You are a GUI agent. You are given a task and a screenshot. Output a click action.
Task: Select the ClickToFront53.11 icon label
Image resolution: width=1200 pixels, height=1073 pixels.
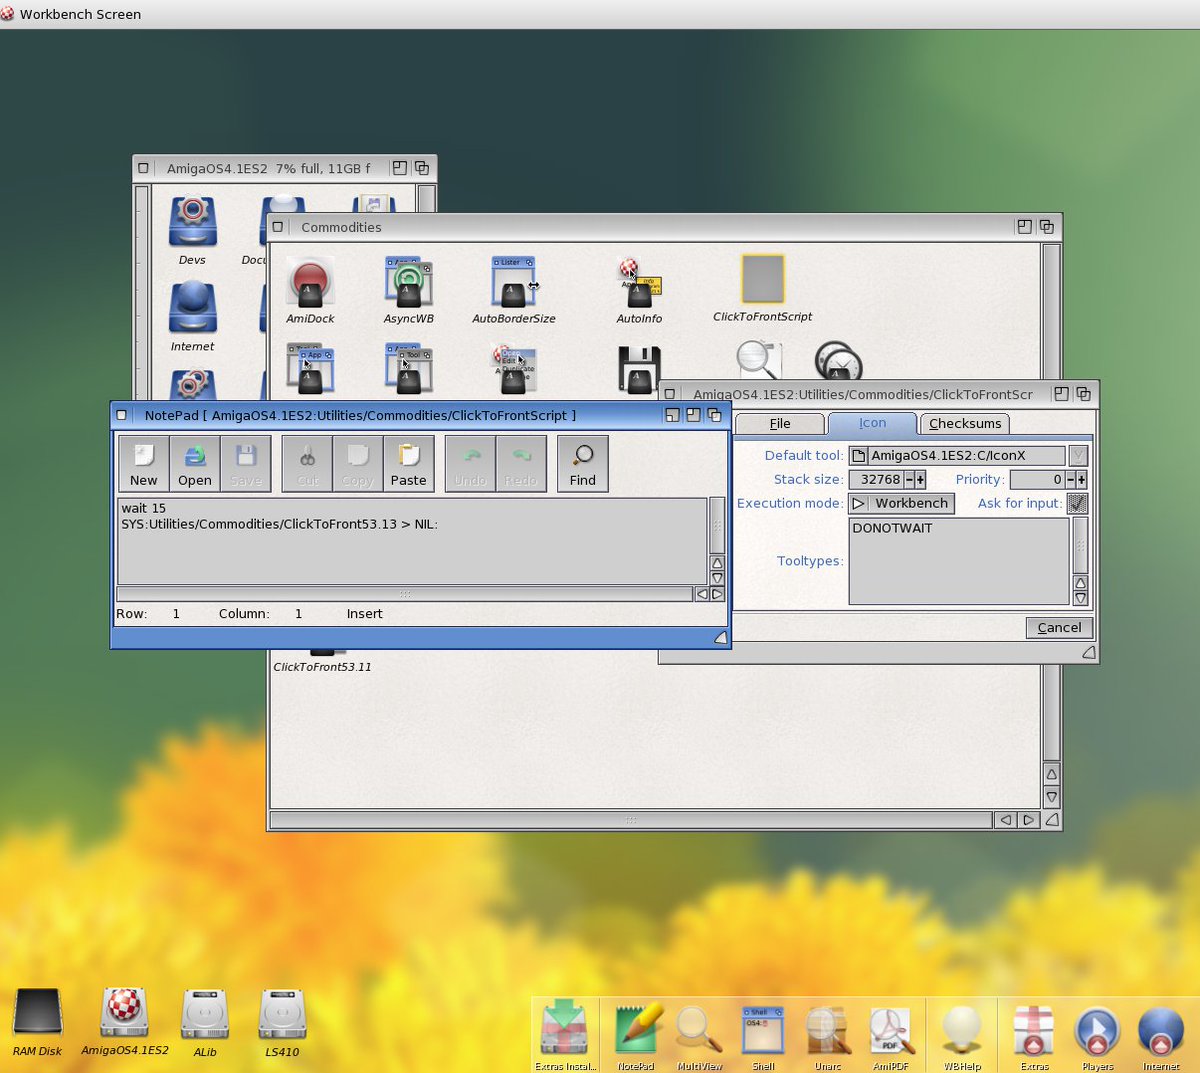click(x=322, y=667)
